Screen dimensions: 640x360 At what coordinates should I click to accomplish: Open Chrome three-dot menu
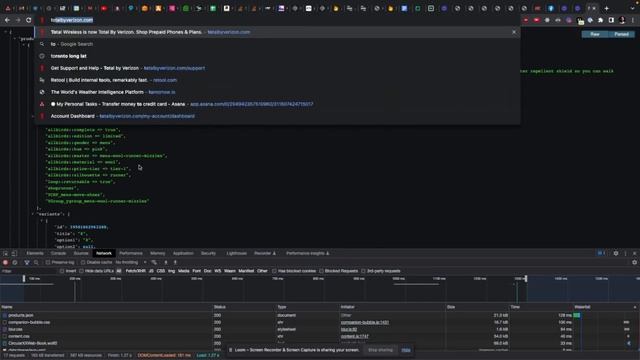point(633,20)
